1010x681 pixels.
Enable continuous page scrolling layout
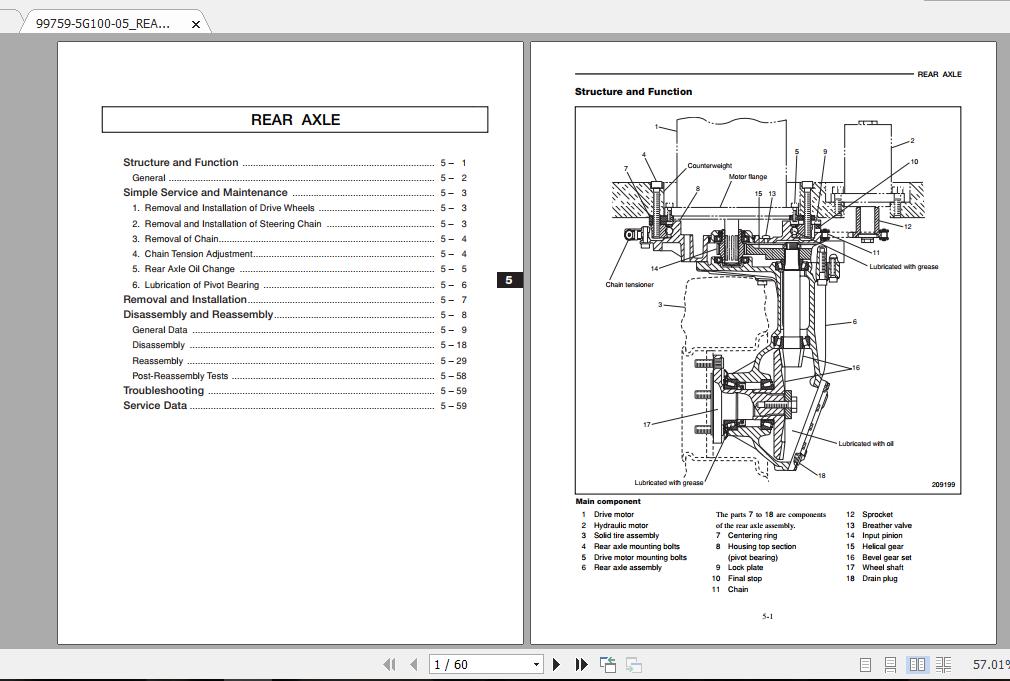(x=890, y=664)
